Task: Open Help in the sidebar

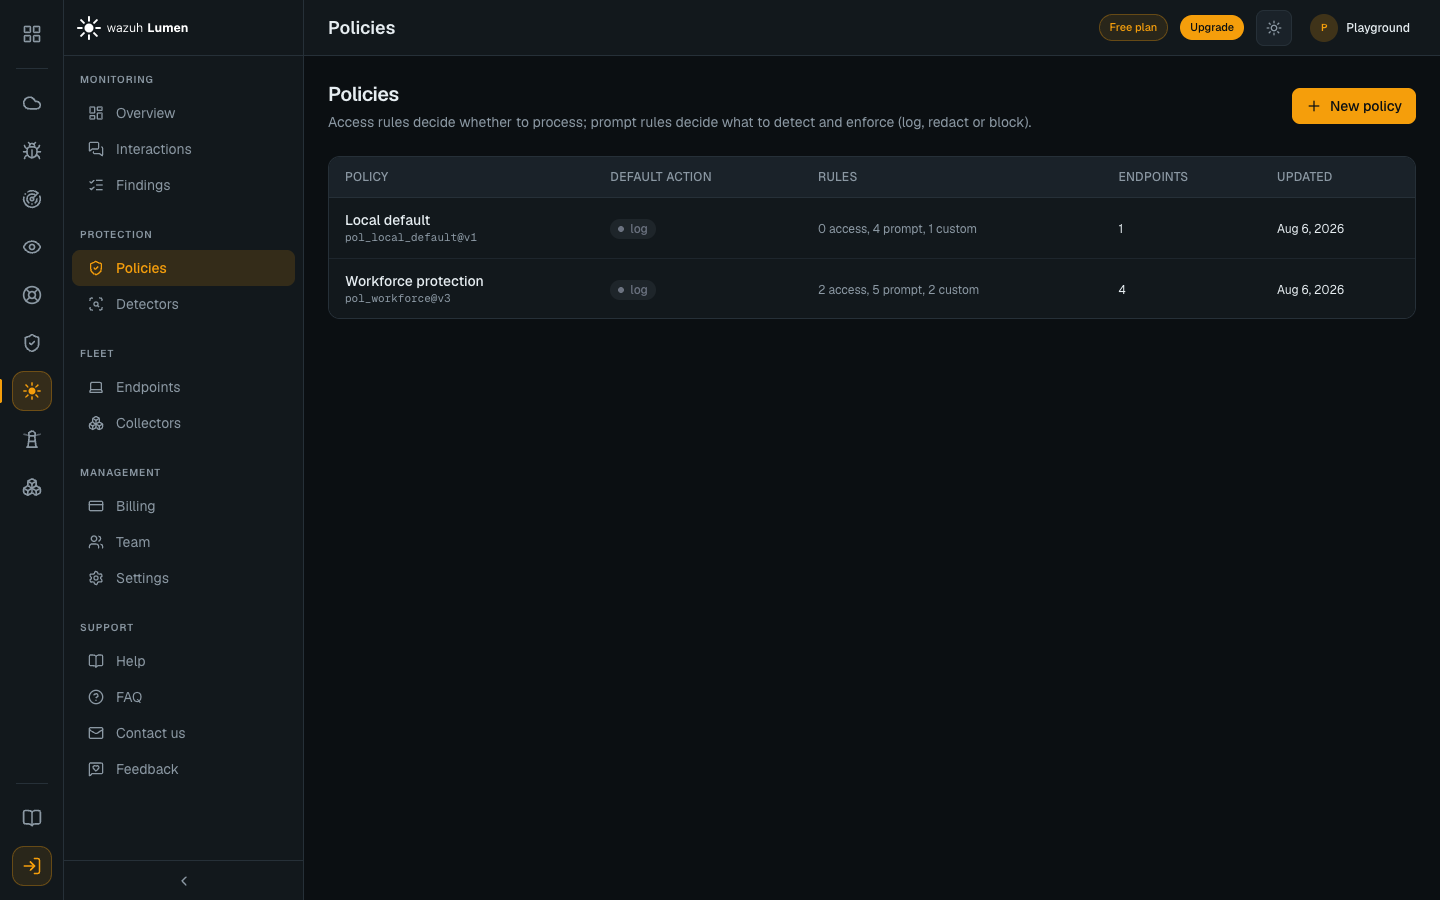Action: coord(183,661)
